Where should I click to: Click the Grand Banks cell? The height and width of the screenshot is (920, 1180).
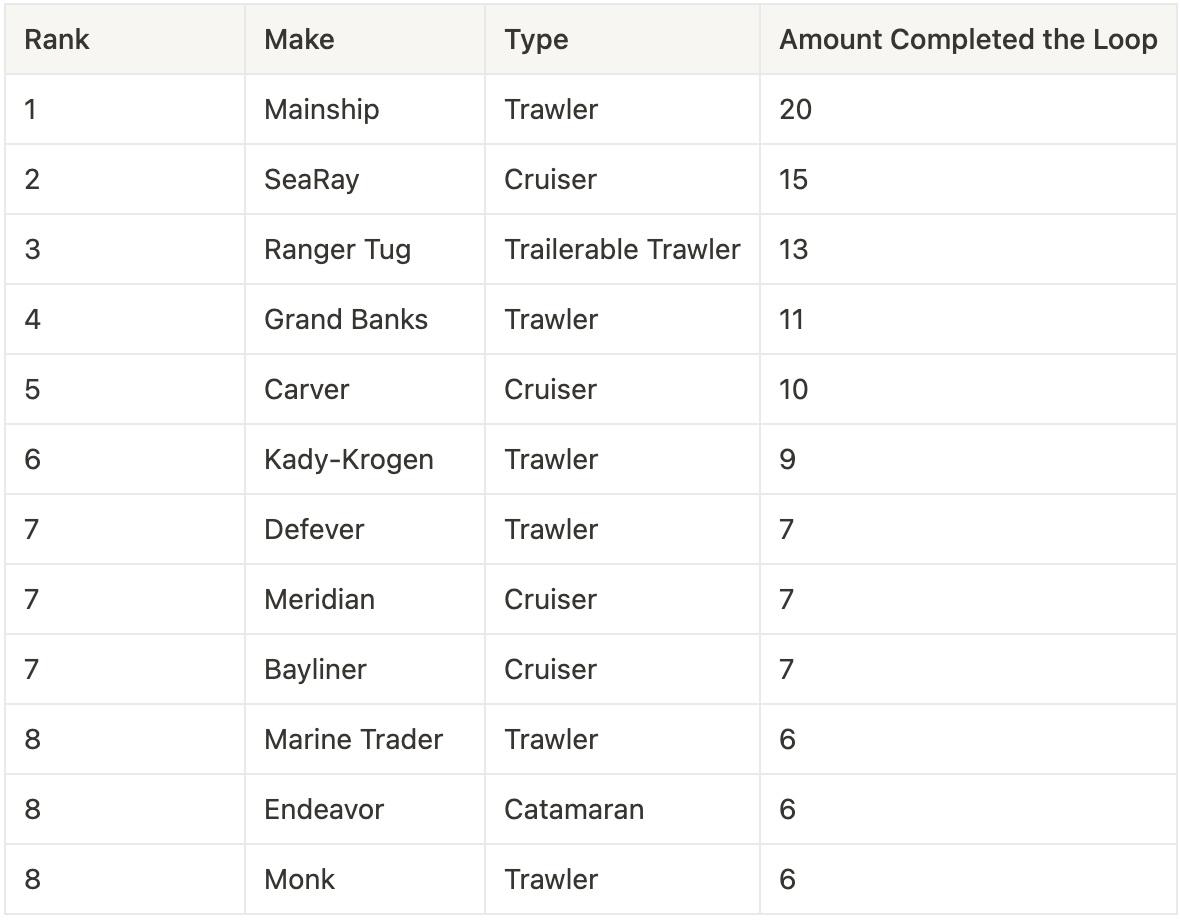click(x=345, y=319)
